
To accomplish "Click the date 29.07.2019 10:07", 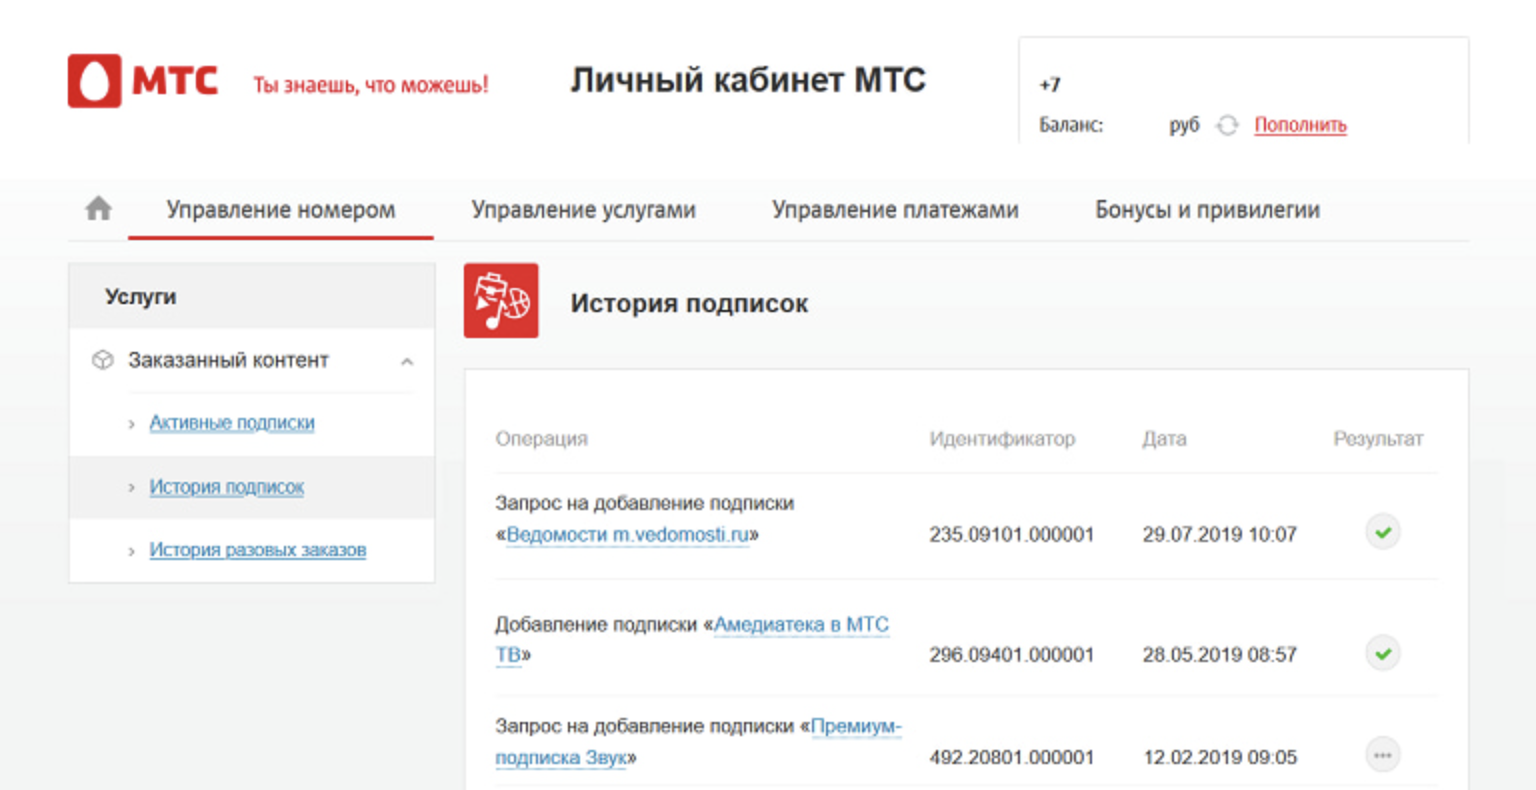I will click(x=1220, y=535).
